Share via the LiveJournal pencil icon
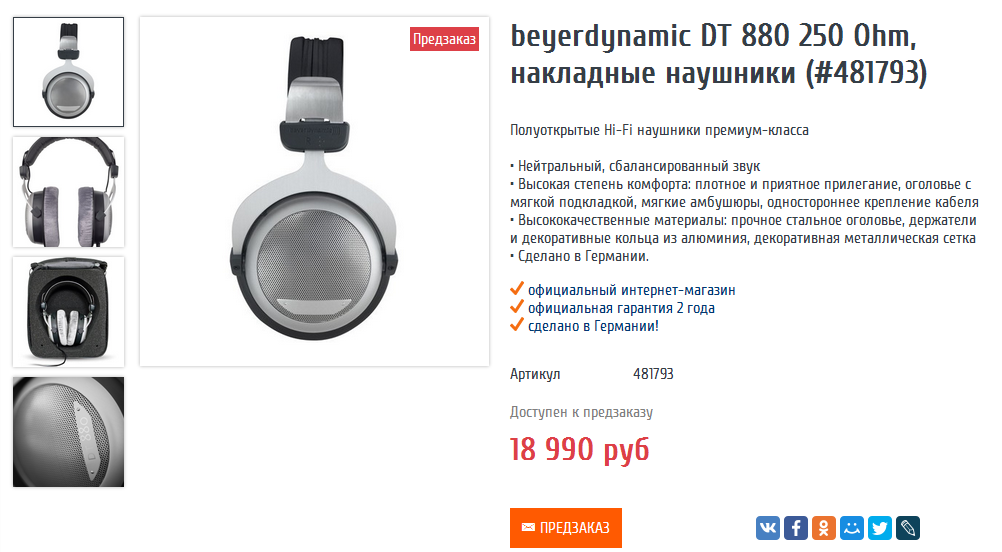Image resolution: width=1002 pixels, height=552 pixels. pyautogui.click(x=908, y=528)
